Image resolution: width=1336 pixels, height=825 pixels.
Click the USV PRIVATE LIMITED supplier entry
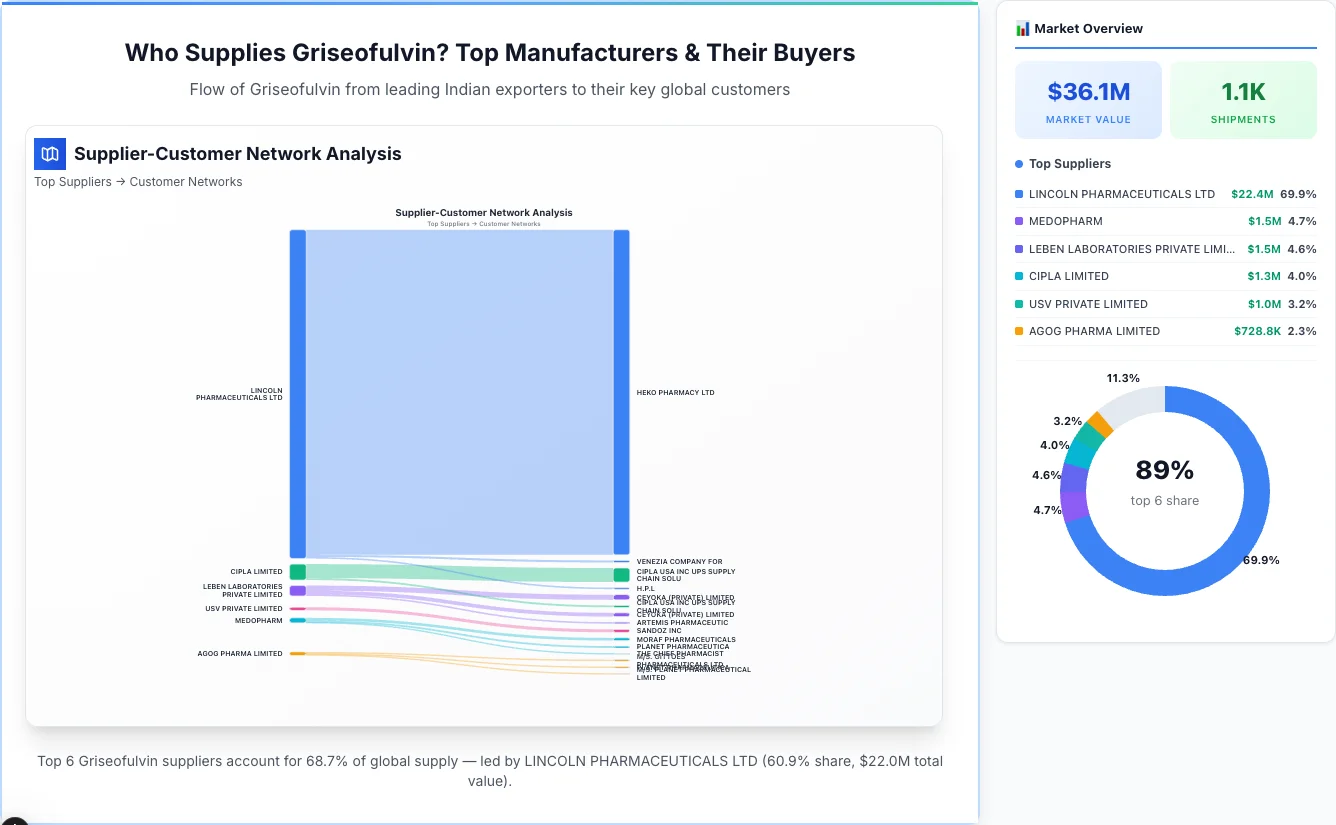coord(1091,304)
